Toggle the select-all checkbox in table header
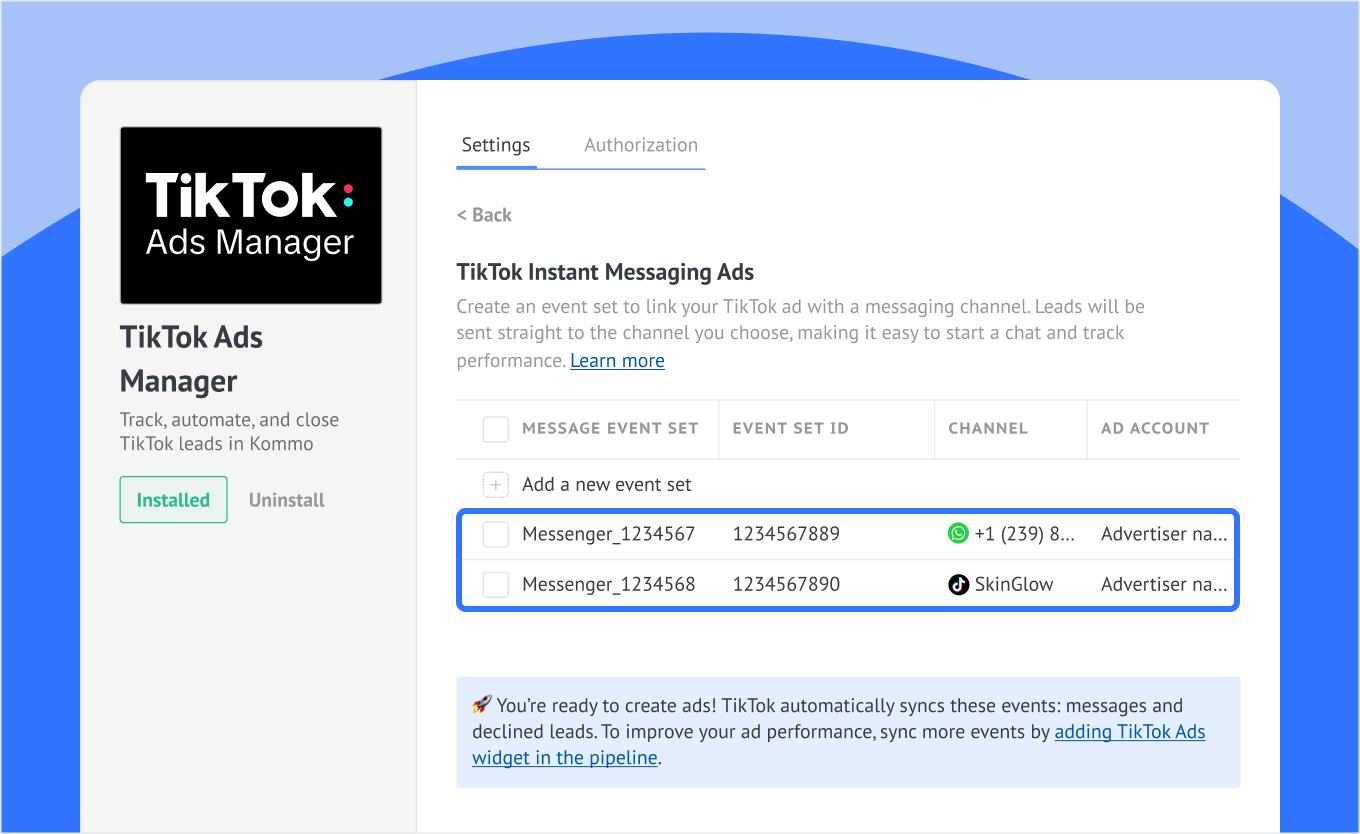 coord(495,429)
